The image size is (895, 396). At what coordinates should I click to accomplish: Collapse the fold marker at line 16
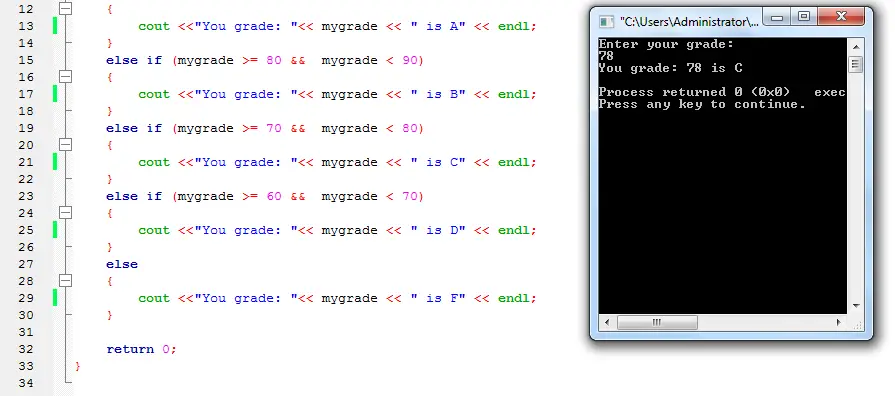66,76
